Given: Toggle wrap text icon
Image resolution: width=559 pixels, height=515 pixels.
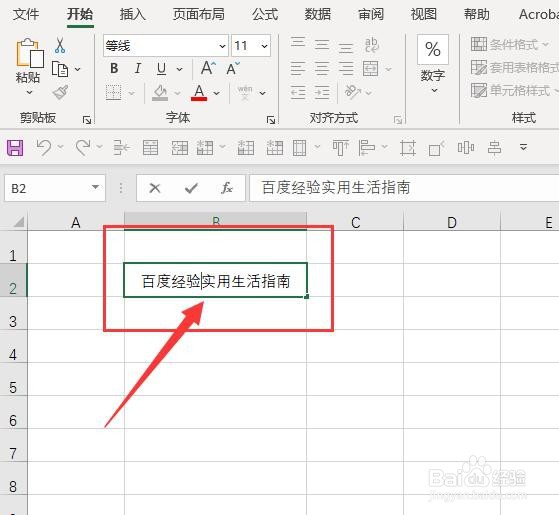Looking at the screenshot, I should [x=371, y=45].
